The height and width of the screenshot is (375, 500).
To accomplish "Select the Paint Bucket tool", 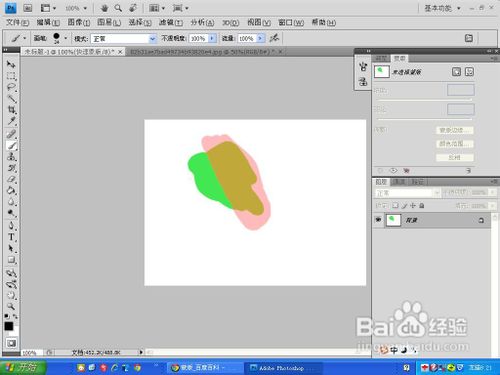I will pyautogui.click(x=11, y=191).
